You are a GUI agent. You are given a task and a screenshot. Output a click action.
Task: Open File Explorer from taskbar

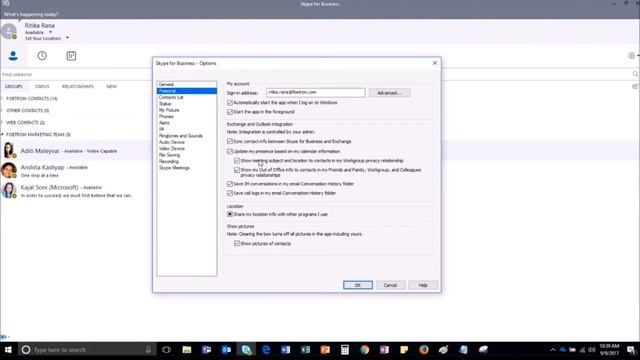tap(187, 350)
